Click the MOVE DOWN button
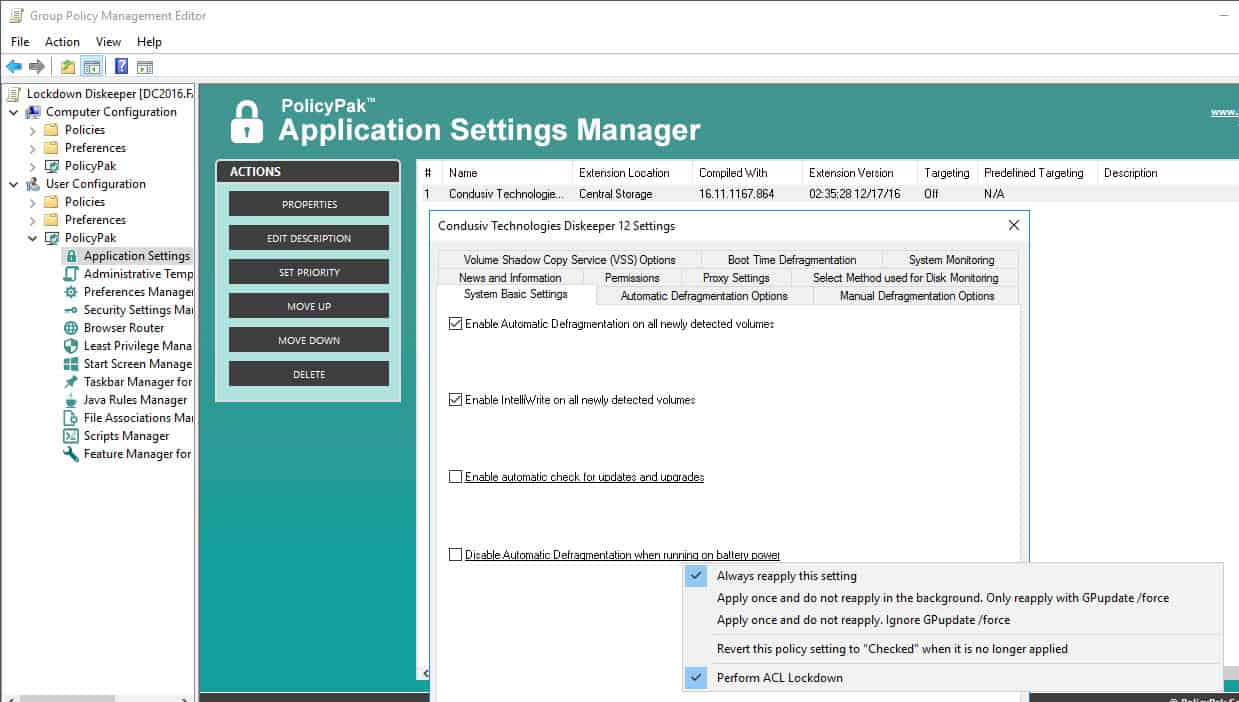Image resolution: width=1239 pixels, height=702 pixels. (x=309, y=340)
